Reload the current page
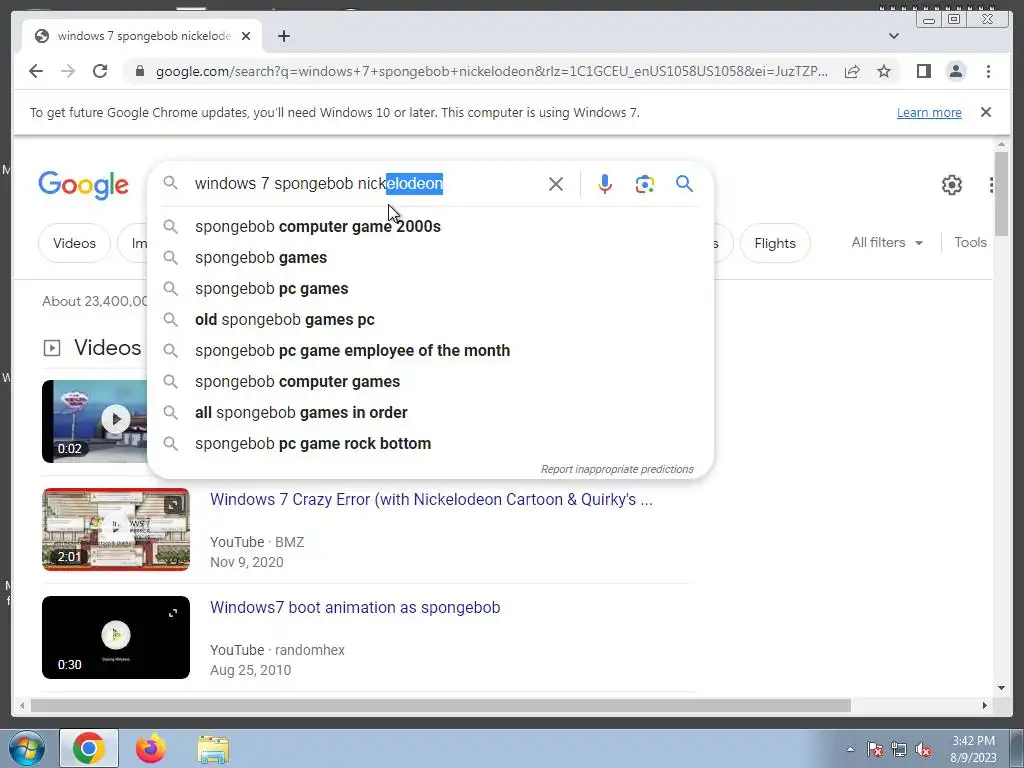Screen dimensions: 1024x768 100,71
